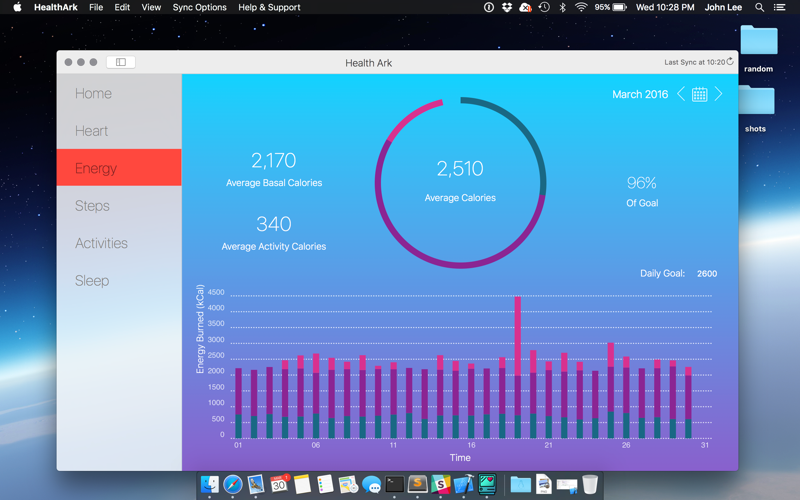The height and width of the screenshot is (500, 800).
Task: Open the calendar date picker icon
Action: (x=699, y=94)
